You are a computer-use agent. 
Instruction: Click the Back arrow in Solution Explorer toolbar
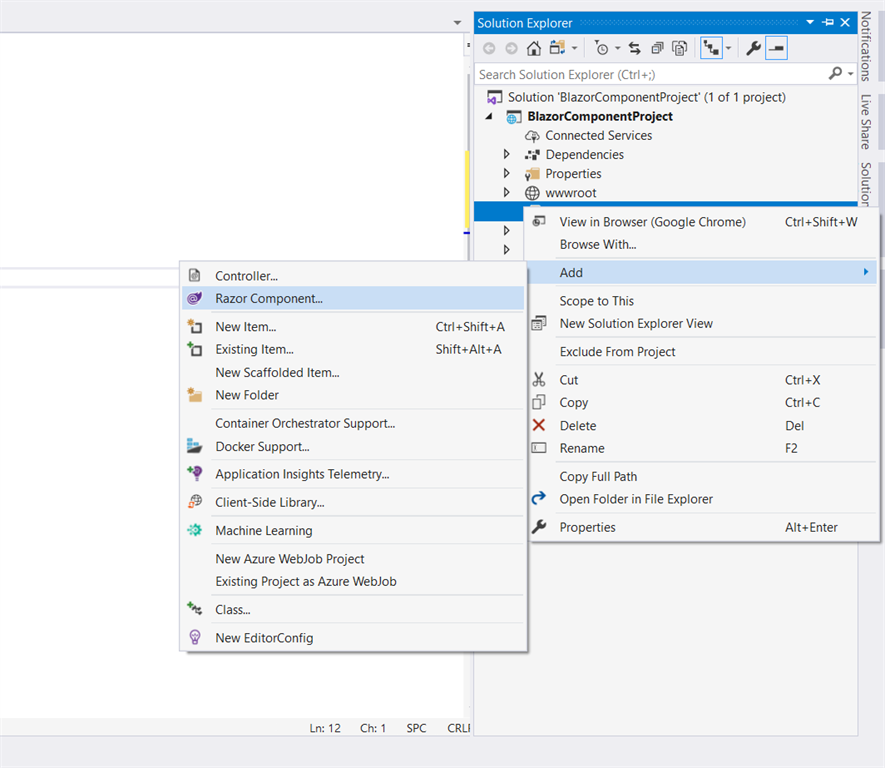(489, 49)
